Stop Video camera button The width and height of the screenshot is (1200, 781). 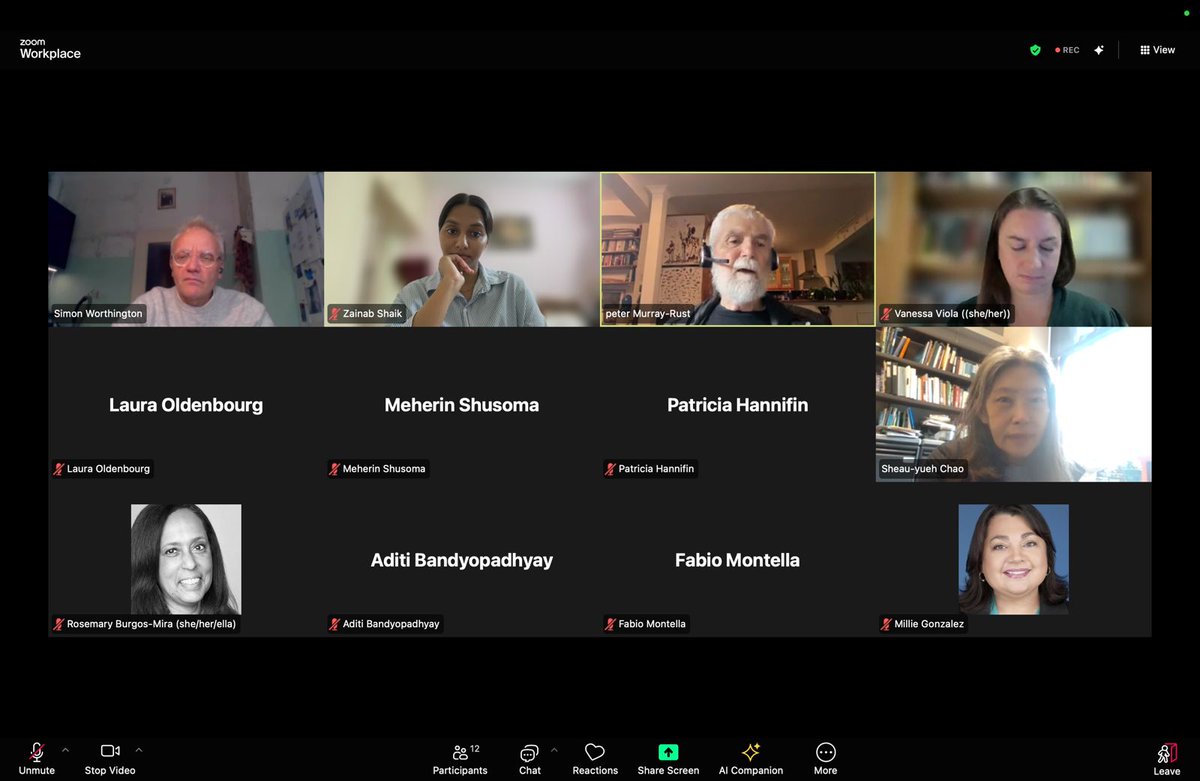110,759
